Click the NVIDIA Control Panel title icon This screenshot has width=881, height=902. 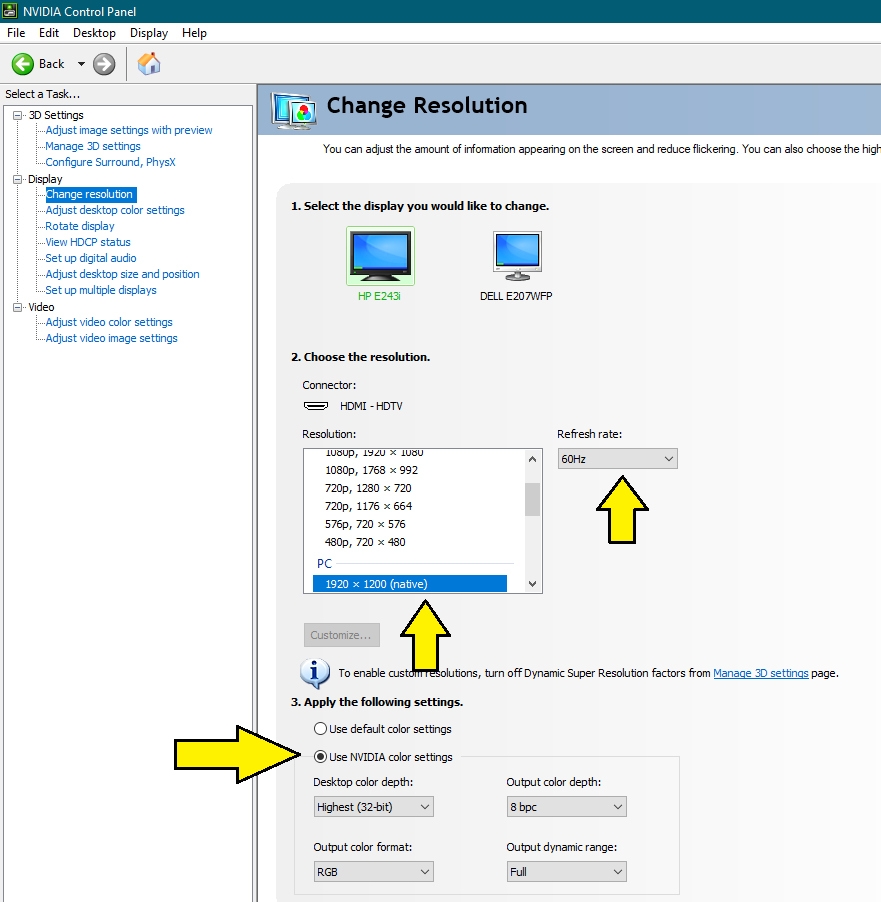[x=10, y=11]
